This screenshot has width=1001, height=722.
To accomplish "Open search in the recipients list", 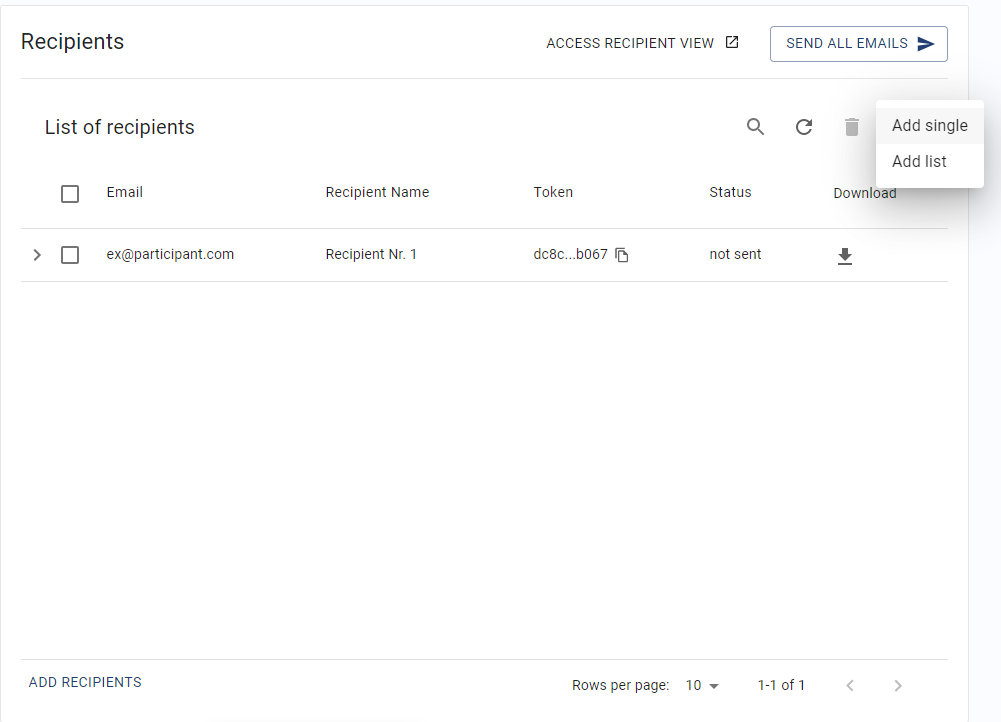I will (x=755, y=126).
